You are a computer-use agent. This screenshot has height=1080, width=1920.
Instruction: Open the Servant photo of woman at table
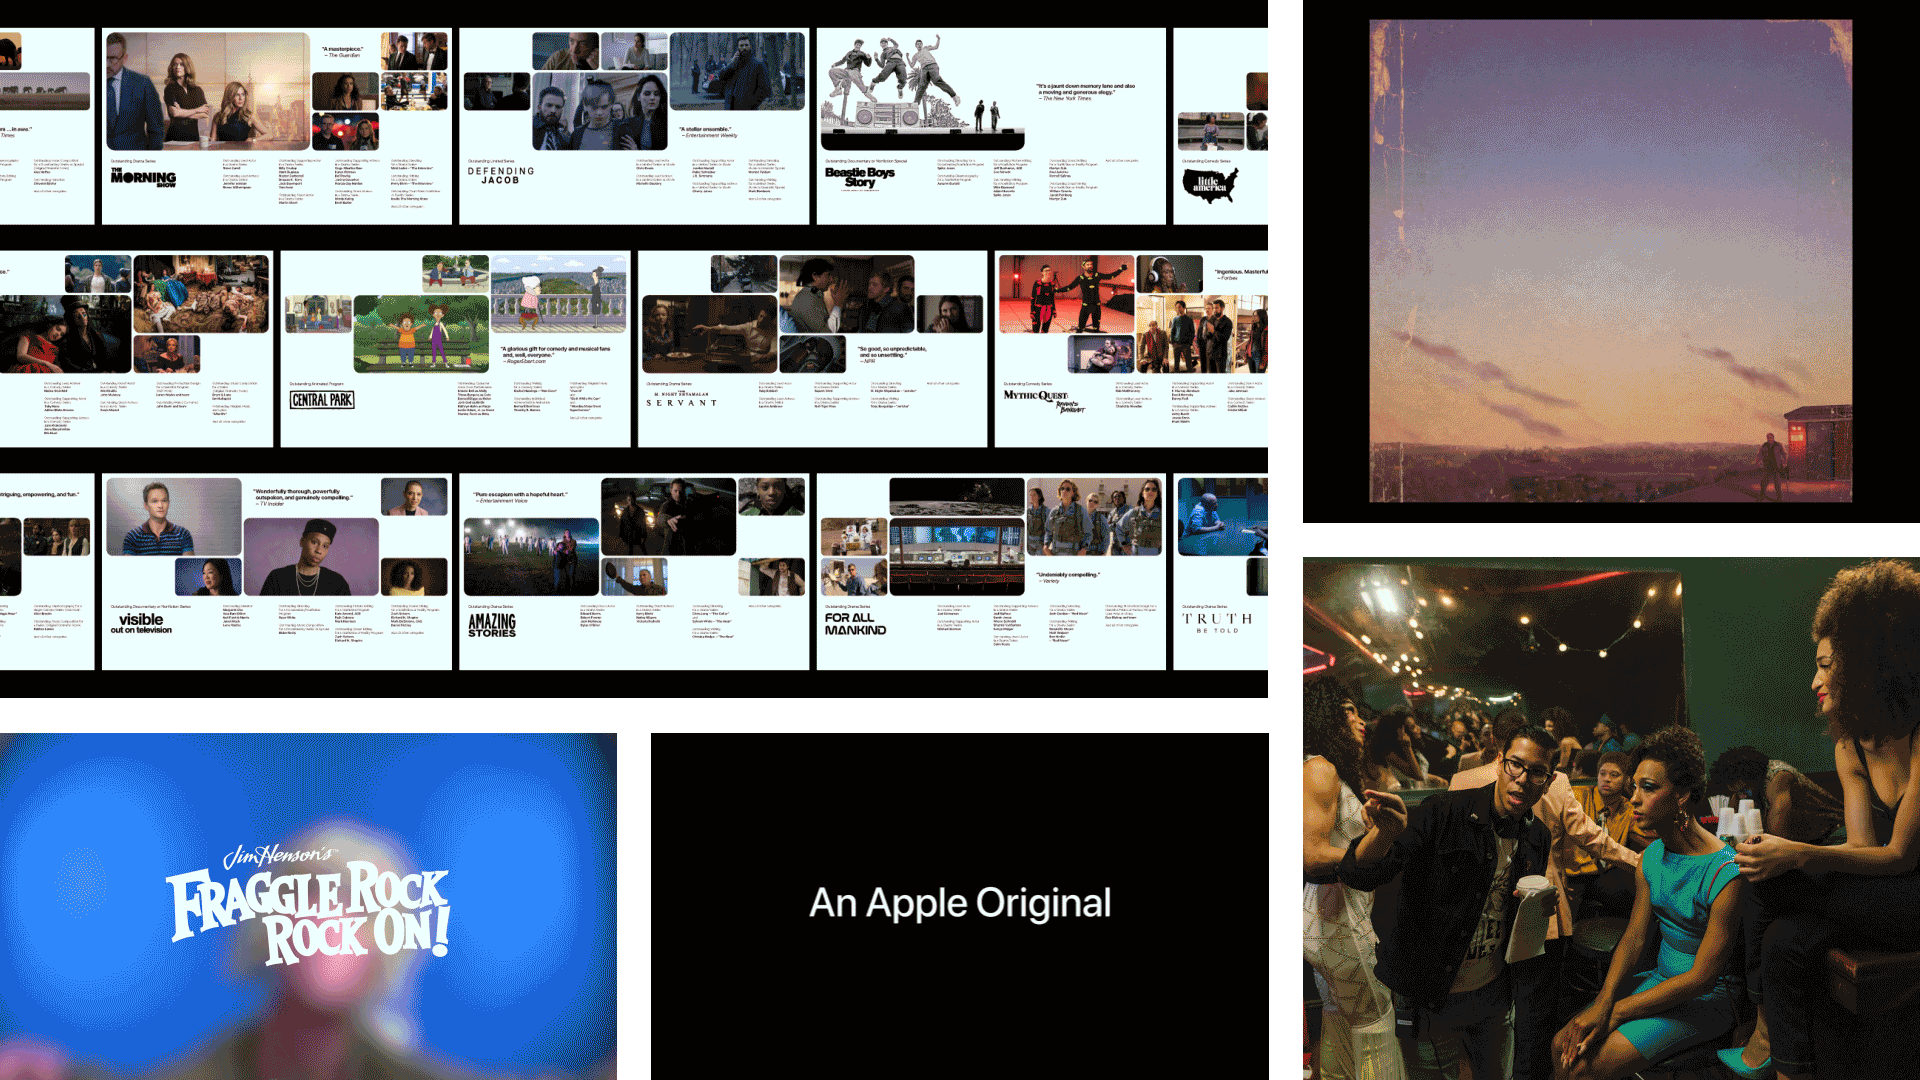pos(710,334)
